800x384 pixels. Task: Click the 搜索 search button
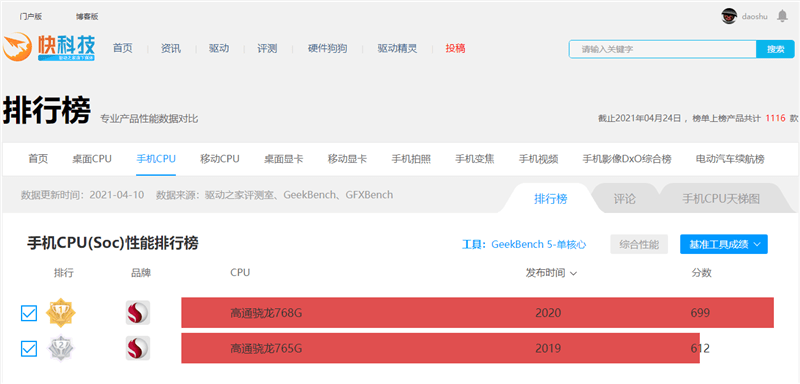click(x=775, y=49)
